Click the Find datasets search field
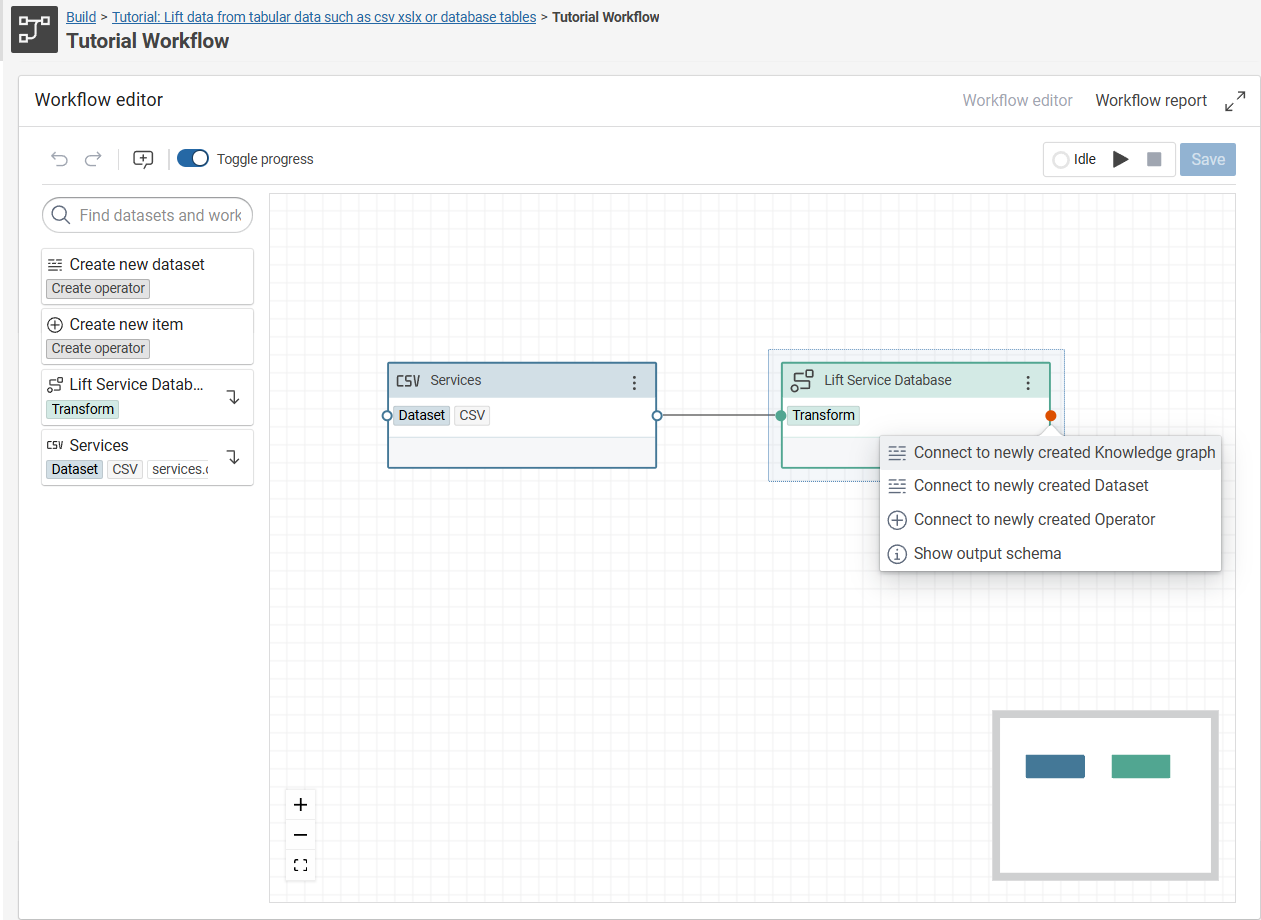The height and width of the screenshot is (920, 1261). click(x=160, y=215)
